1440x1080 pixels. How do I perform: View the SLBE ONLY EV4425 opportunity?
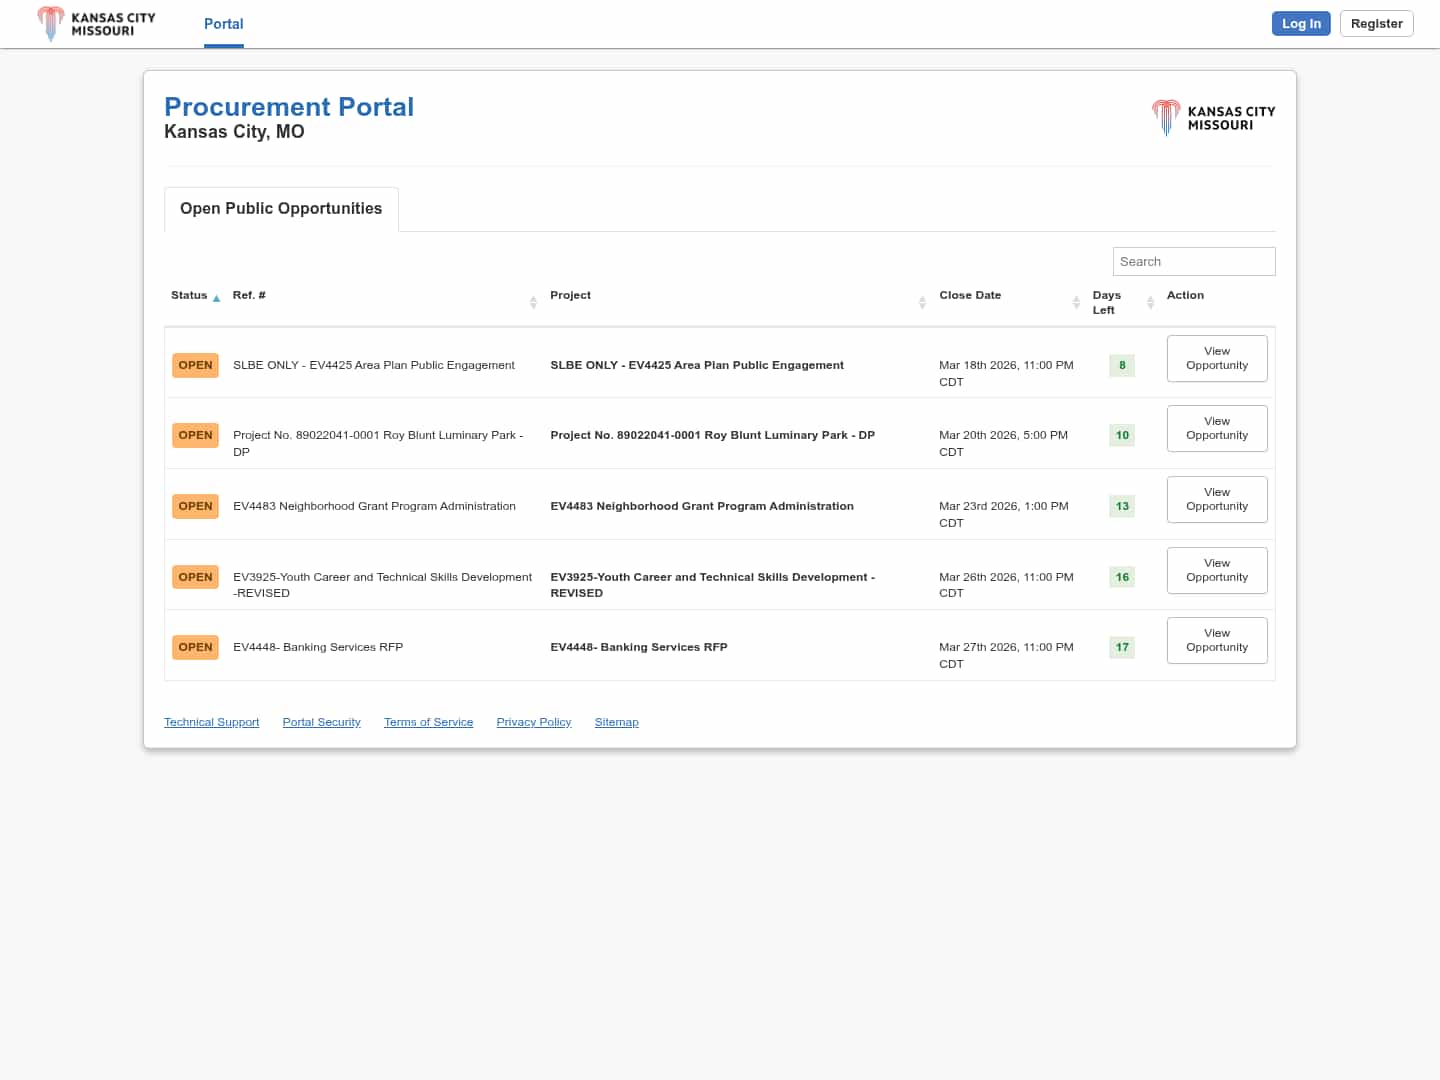point(1217,358)
